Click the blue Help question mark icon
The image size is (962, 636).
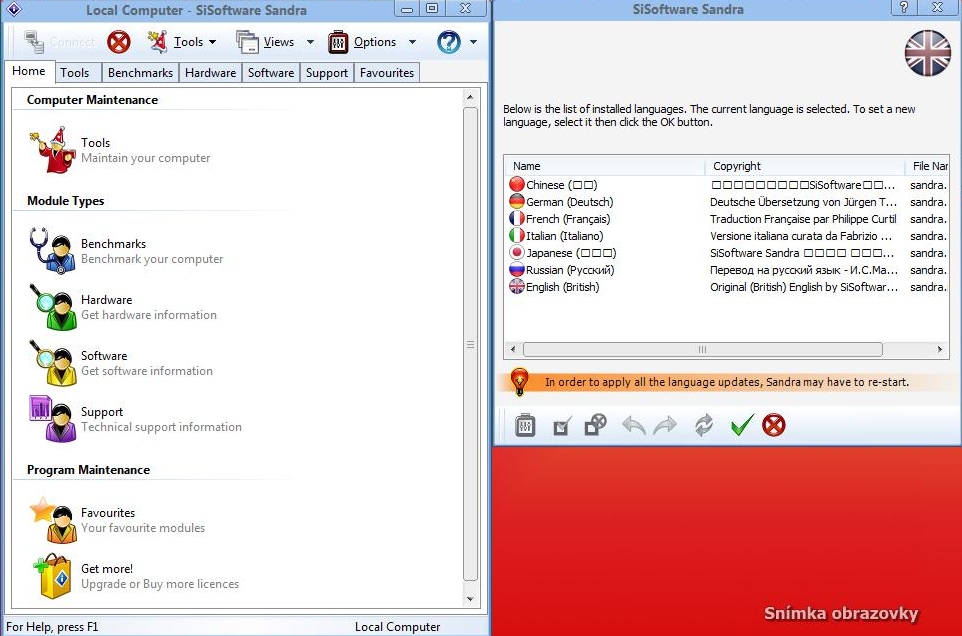click(448, 42)
